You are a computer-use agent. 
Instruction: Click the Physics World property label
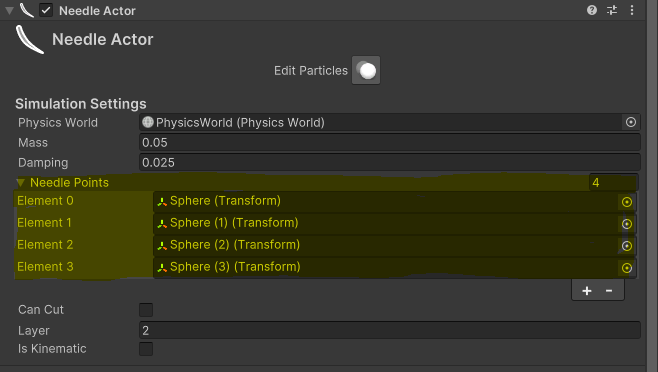[x=58, y=123]
